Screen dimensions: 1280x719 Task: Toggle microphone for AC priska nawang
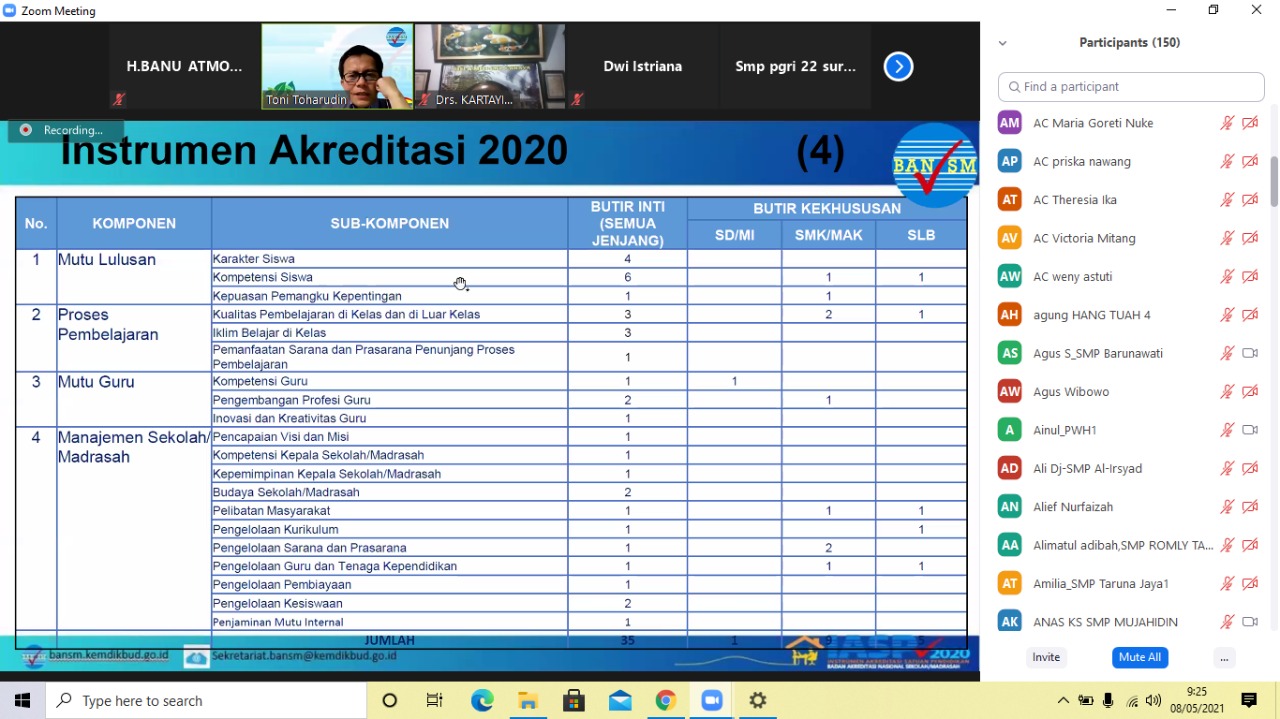[x=1227, y=161]
